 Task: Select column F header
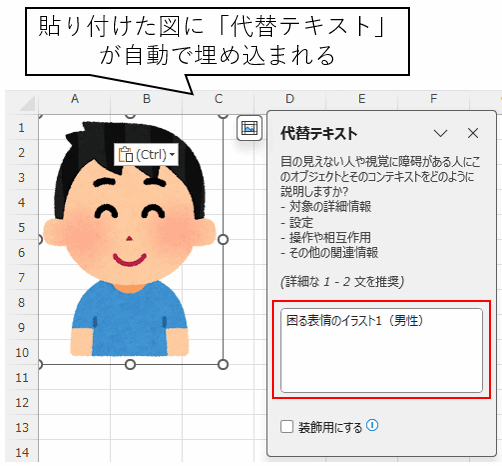[433, 99]
